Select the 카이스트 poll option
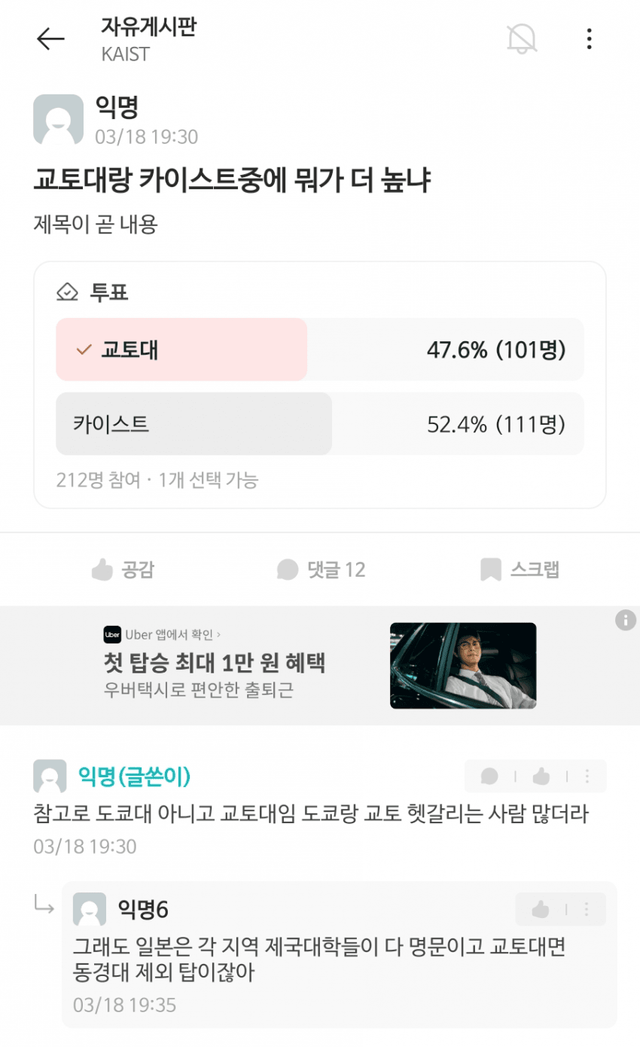The width and height of the screenshot is (640, 1047). point(194,424)
